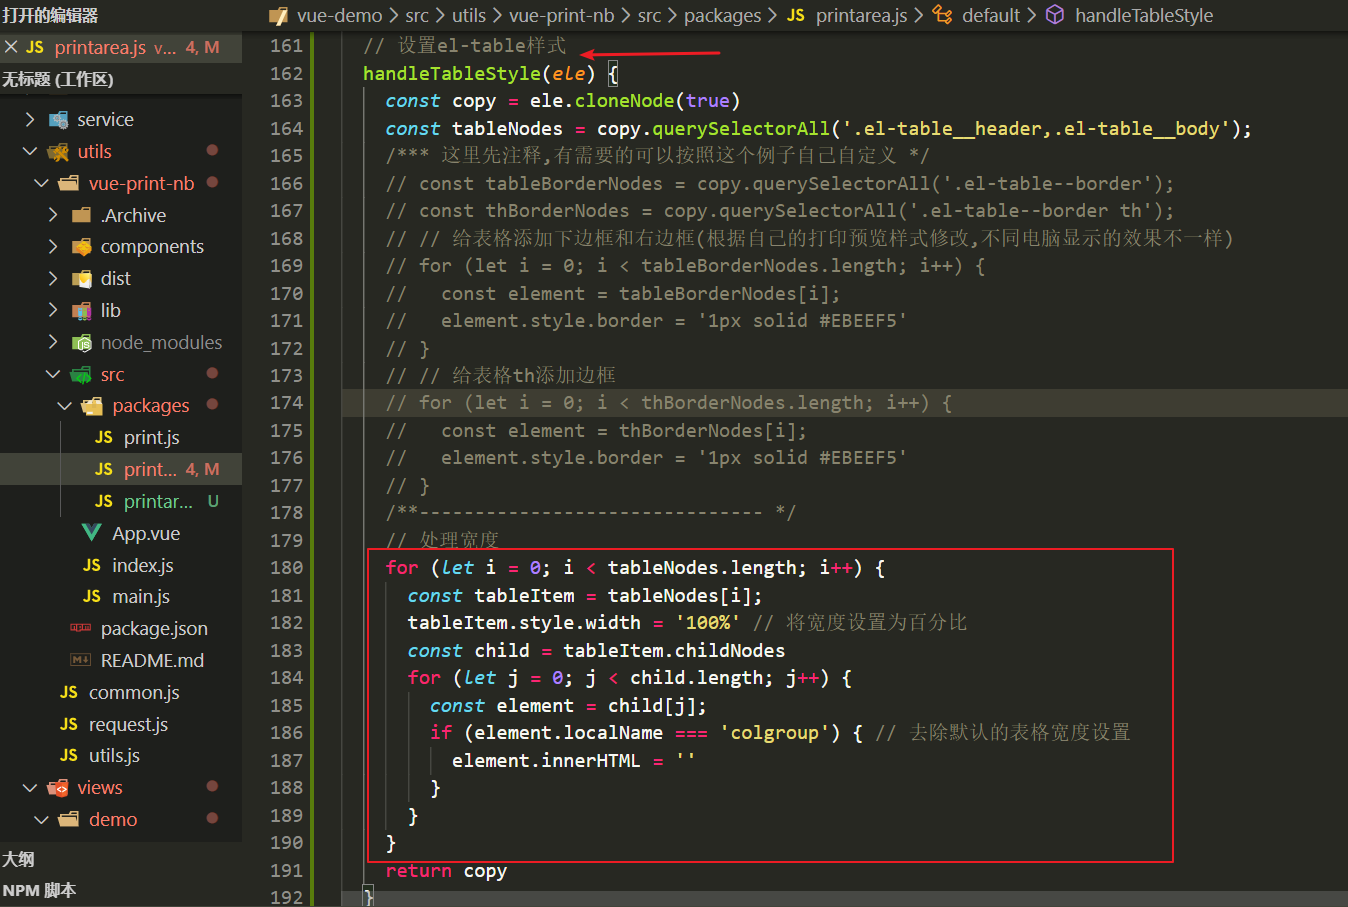Click JS icon beside common.js
This screenshot has height=907, width=1348.
[x=69, y=692]
